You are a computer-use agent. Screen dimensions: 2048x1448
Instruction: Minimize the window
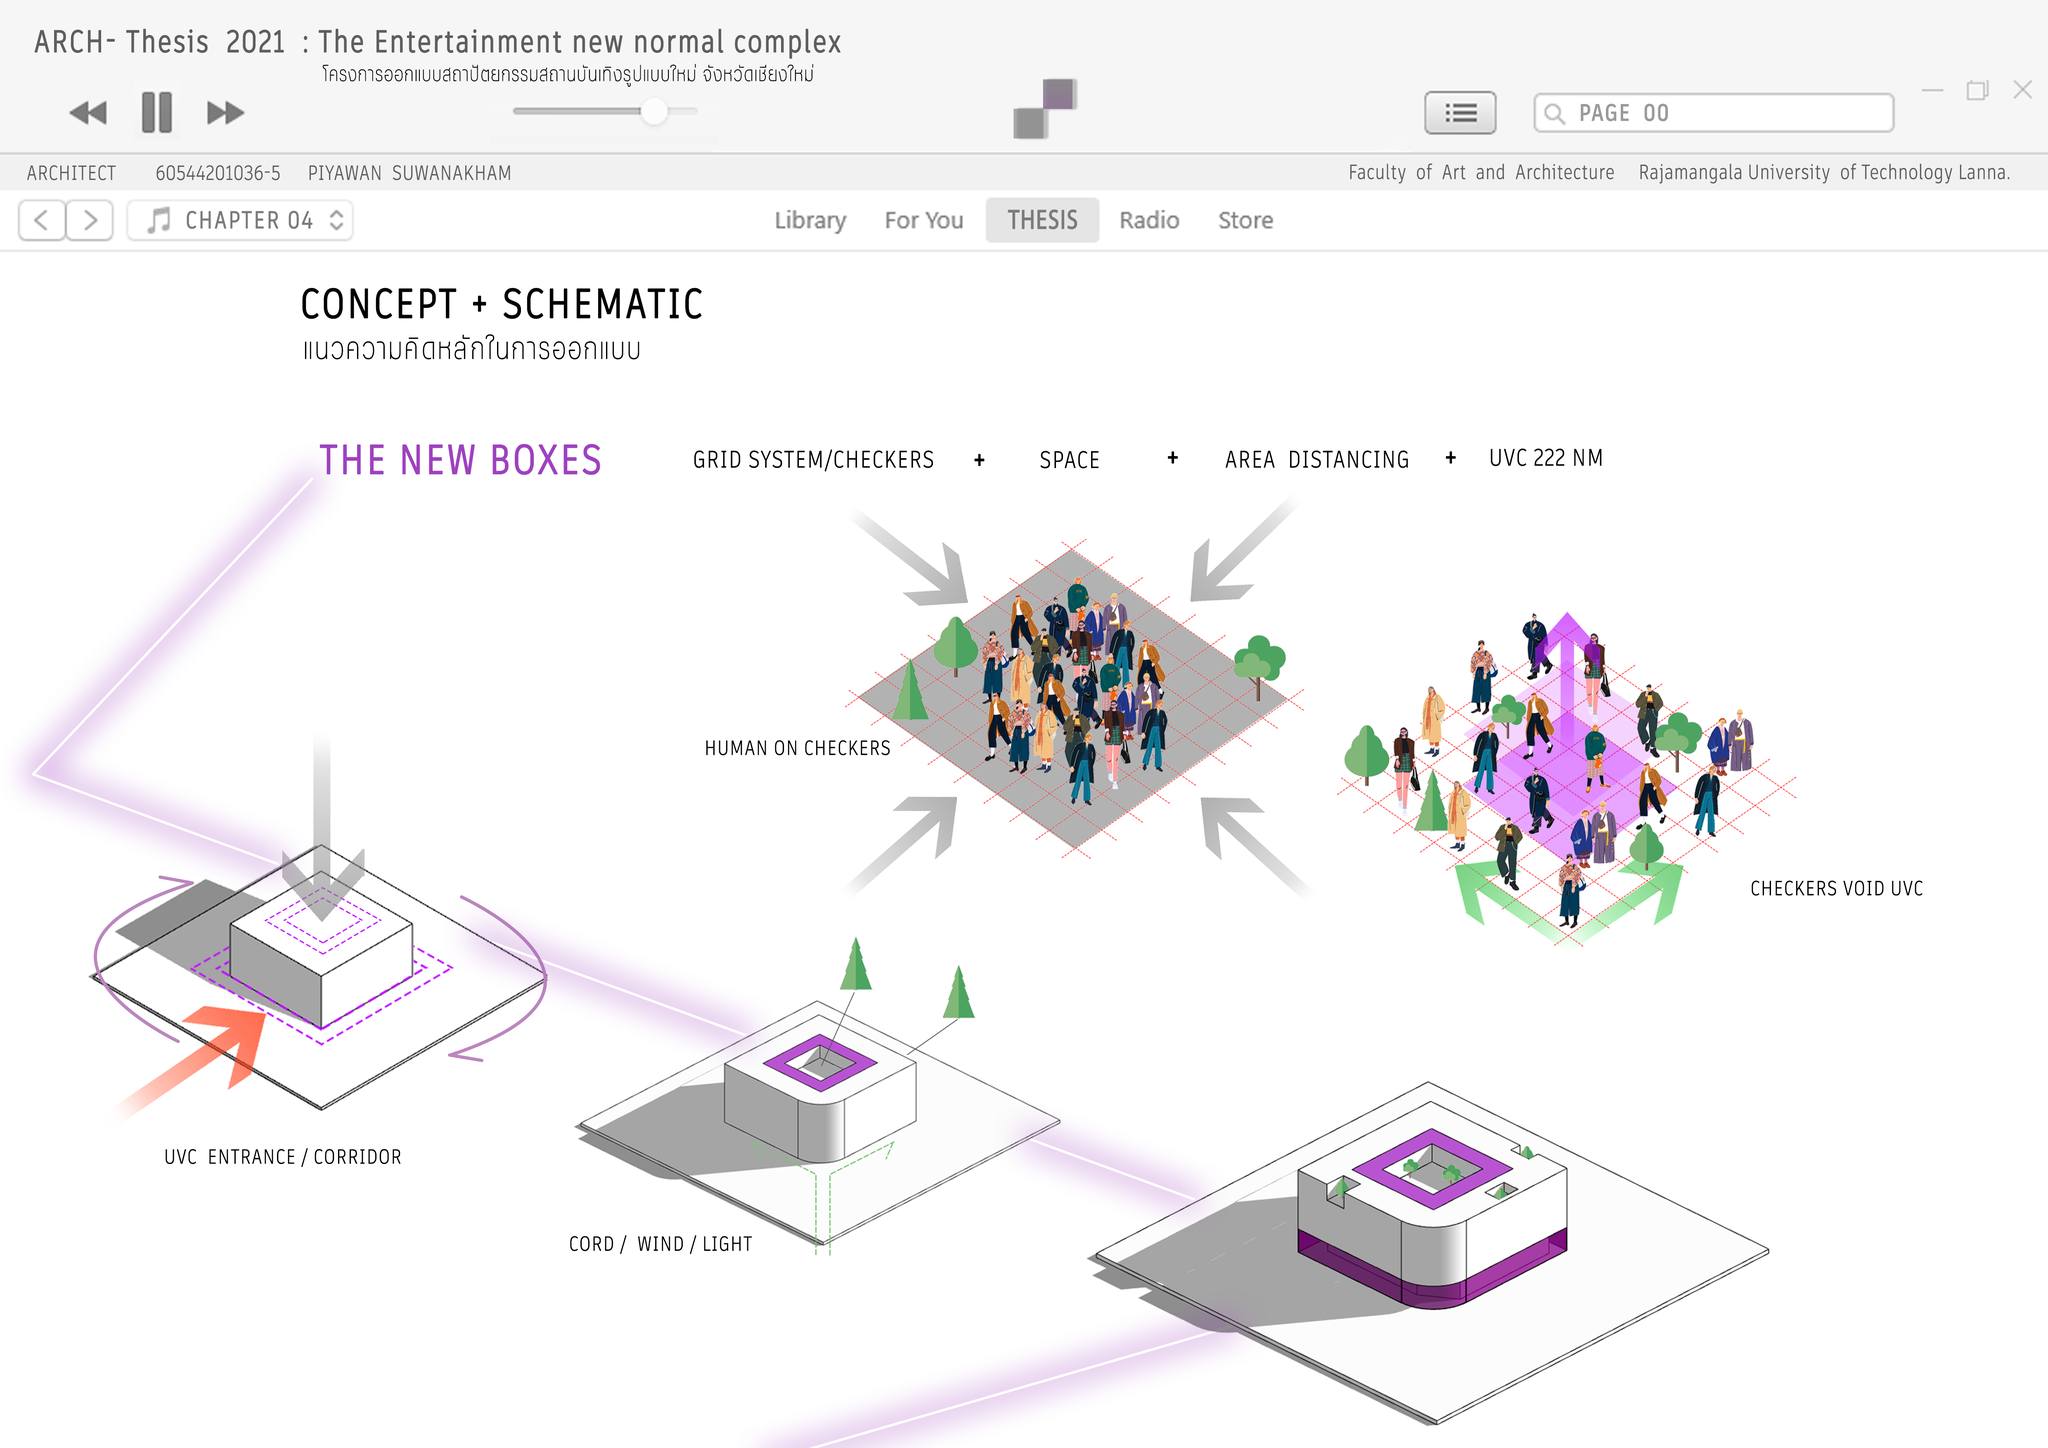coord(1932,91)
